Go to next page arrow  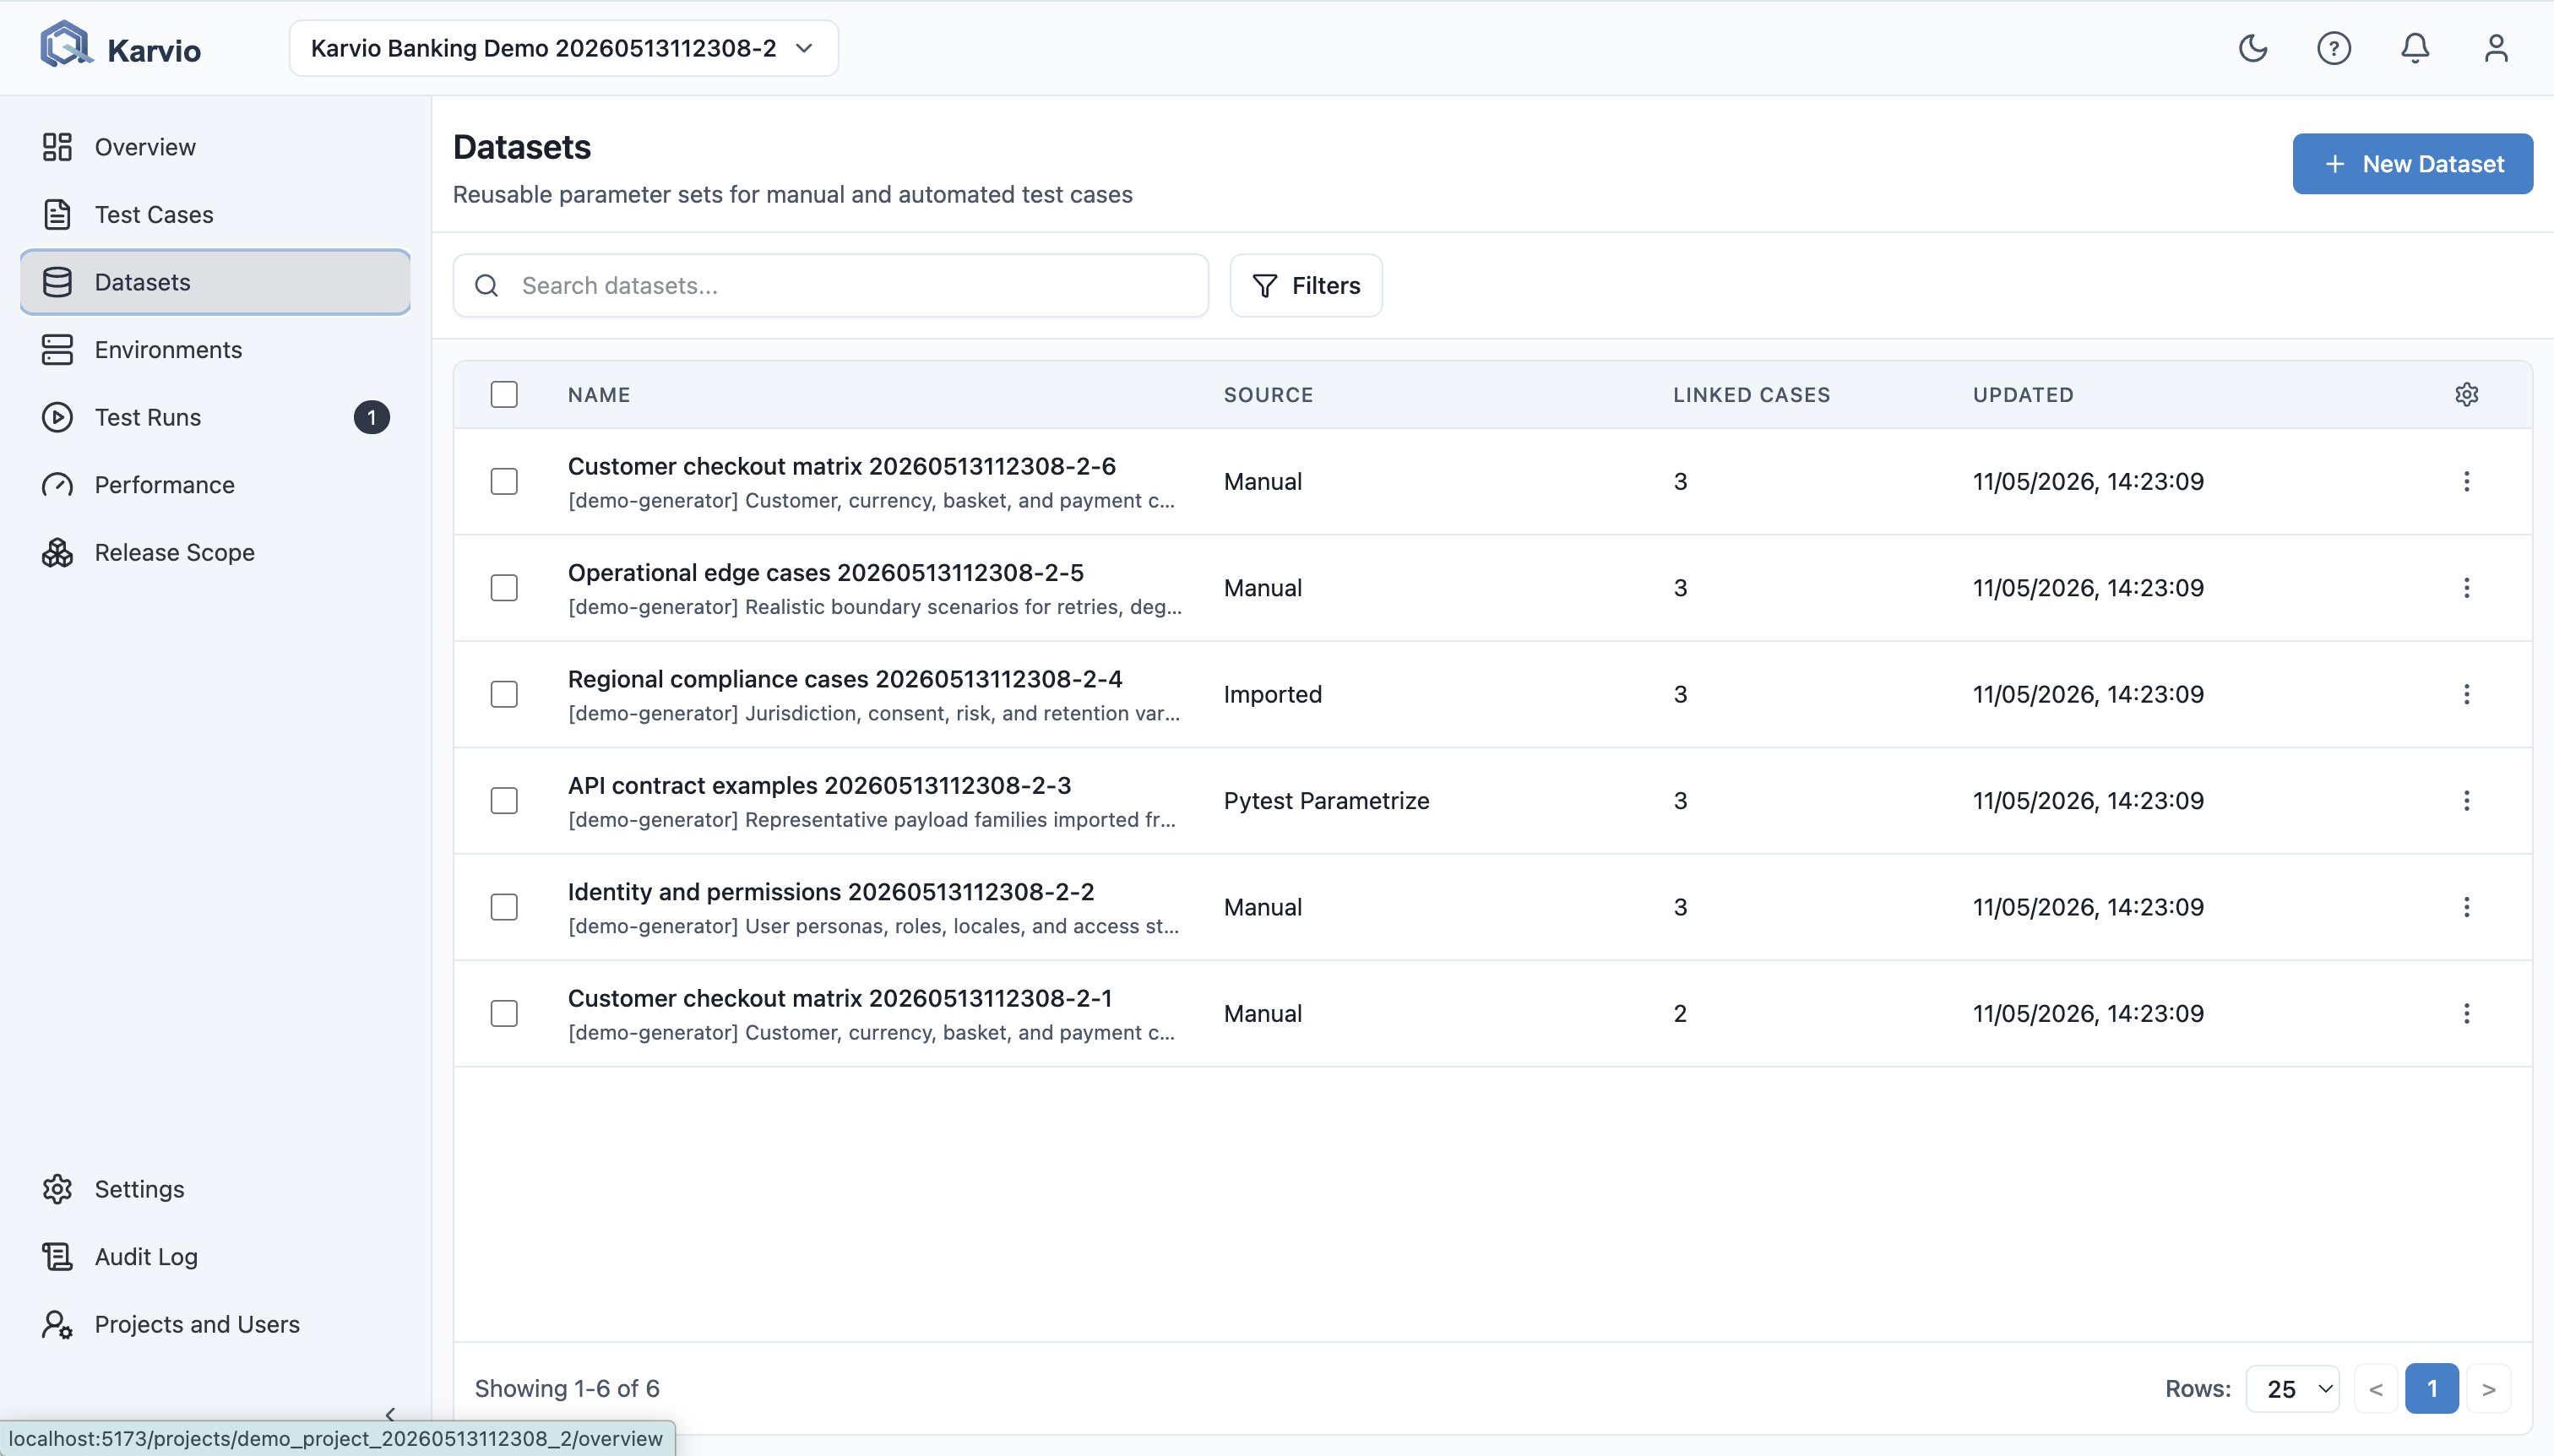[x=2488, y=1388]
